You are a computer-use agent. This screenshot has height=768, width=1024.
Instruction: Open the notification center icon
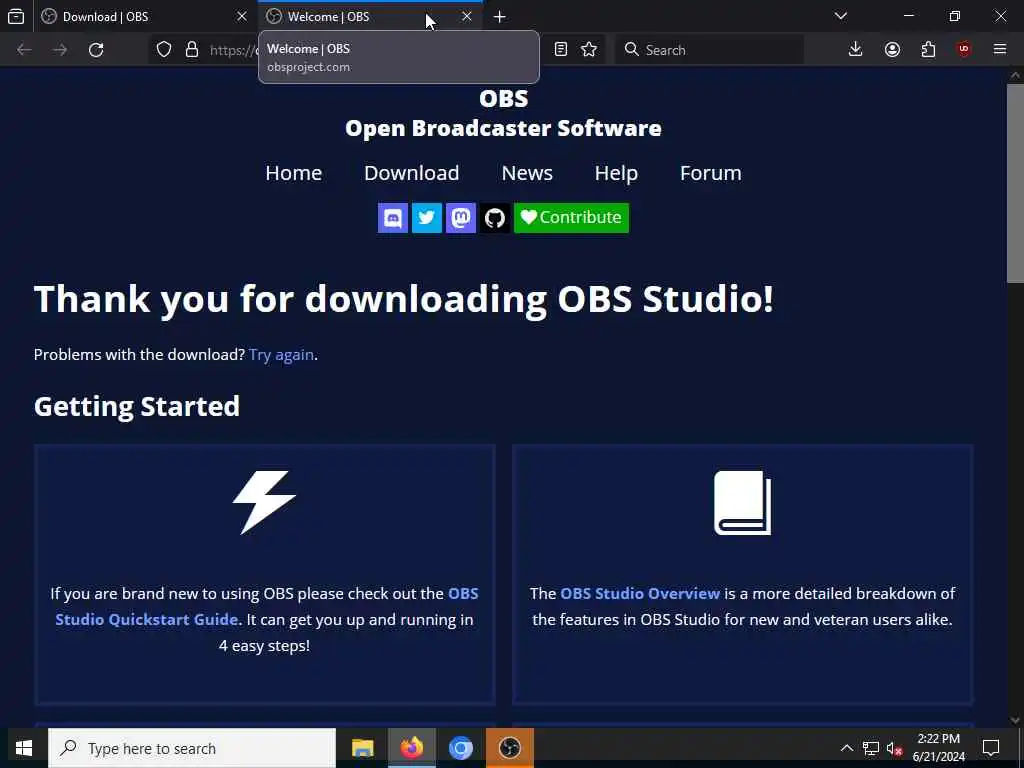(x=991, y=748)
